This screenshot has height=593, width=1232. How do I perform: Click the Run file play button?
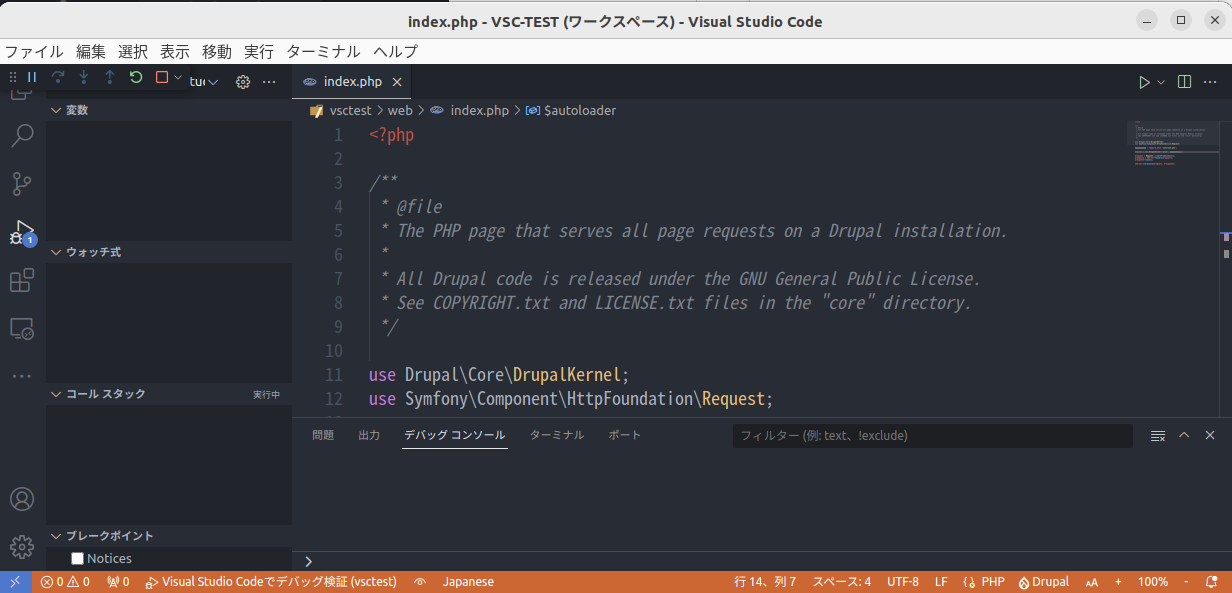coord(1144,82)
